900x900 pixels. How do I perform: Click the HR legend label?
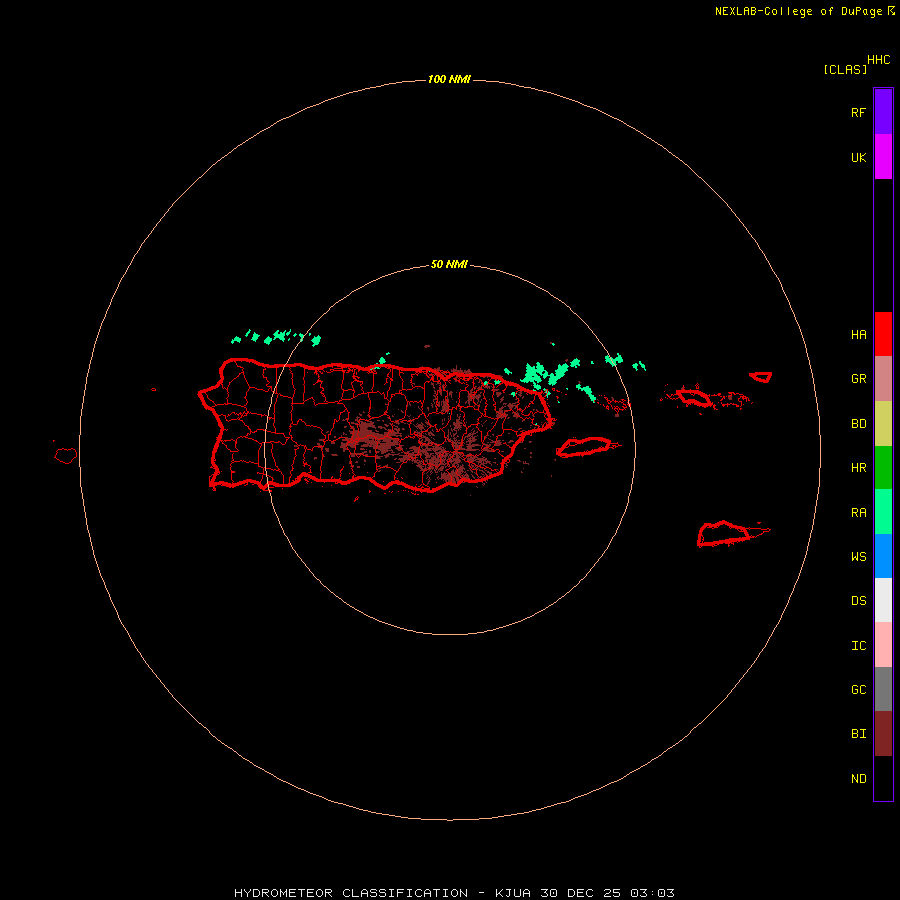859,468
